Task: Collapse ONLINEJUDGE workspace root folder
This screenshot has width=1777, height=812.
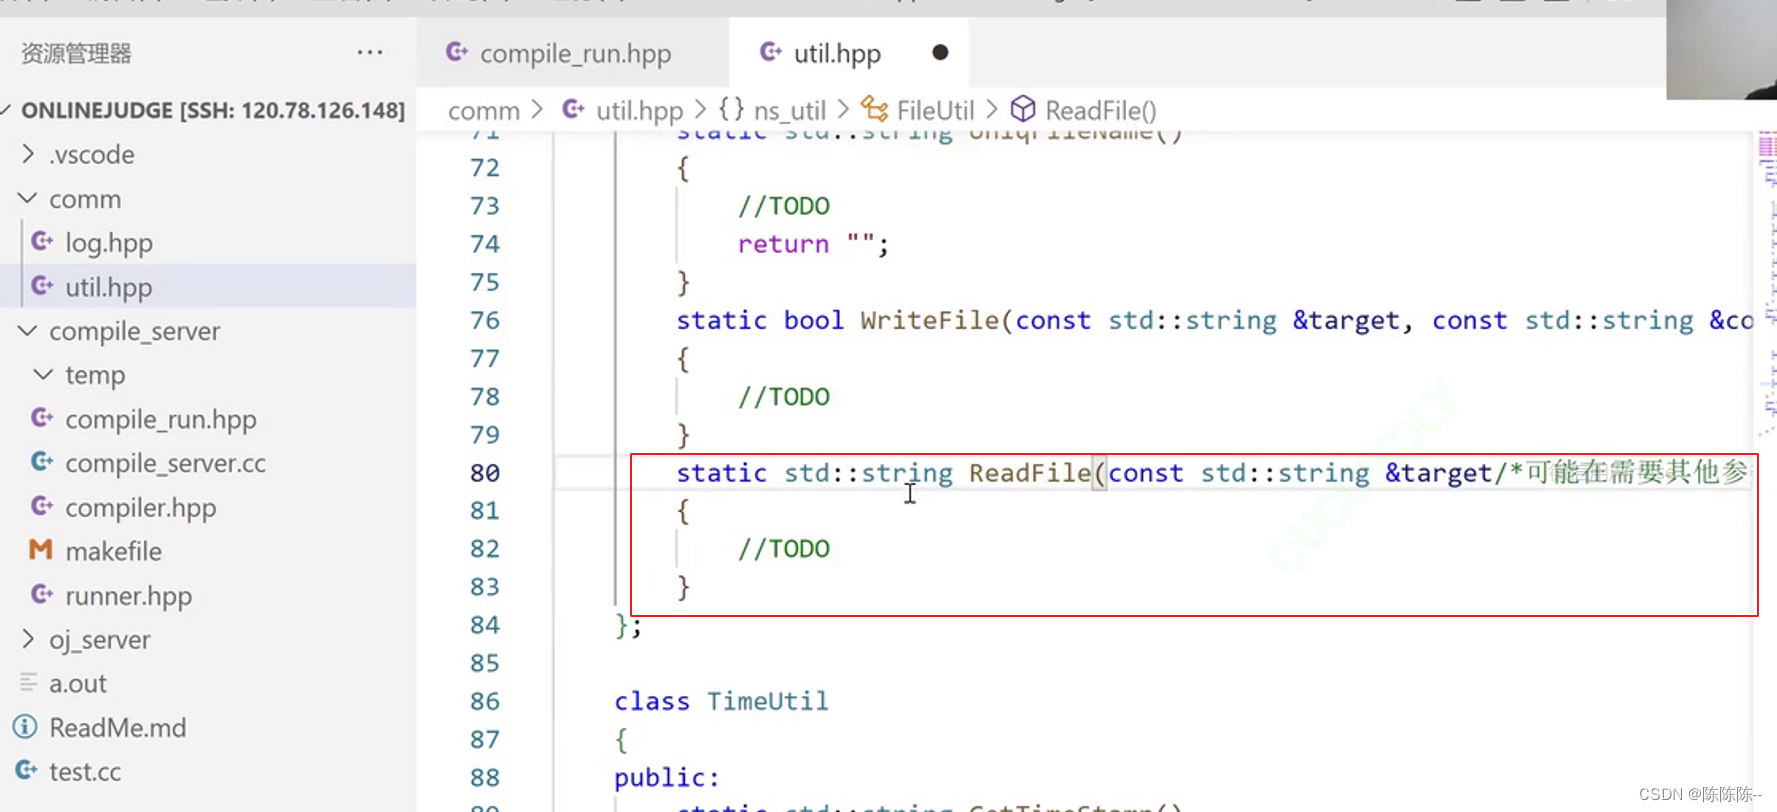Action: [x=208, y=110]
